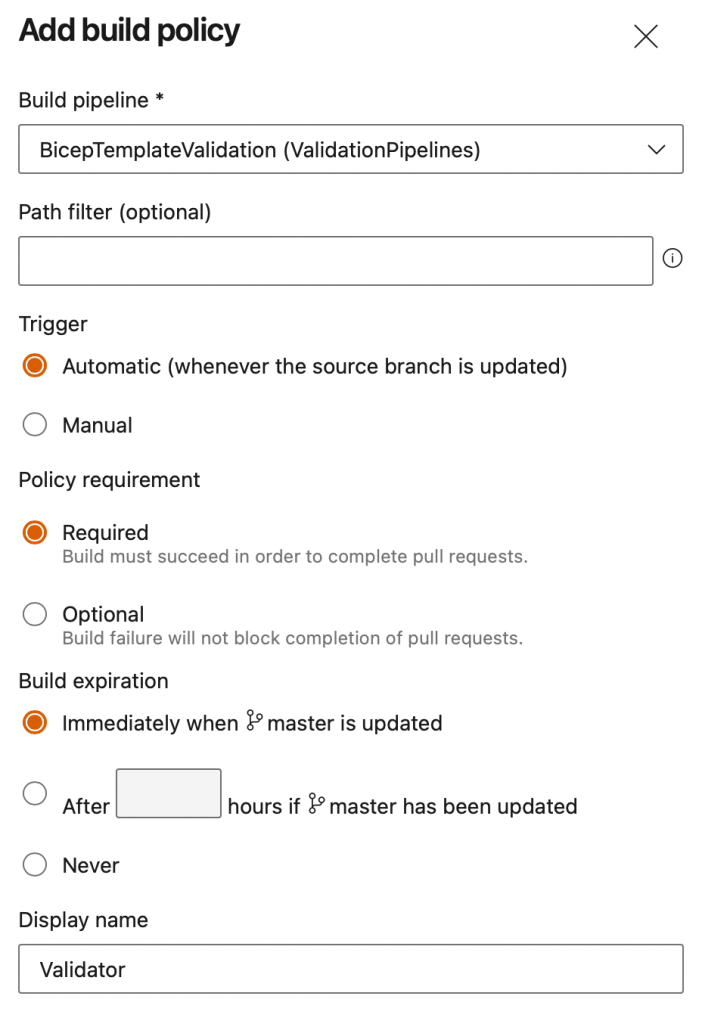Screen dimensions: 702x1024
Task: Close the Add build policy panel
Action: [646, 37]
